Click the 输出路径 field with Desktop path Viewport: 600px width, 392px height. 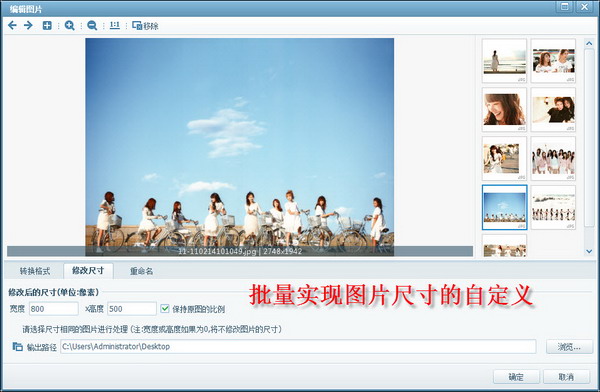298,347
